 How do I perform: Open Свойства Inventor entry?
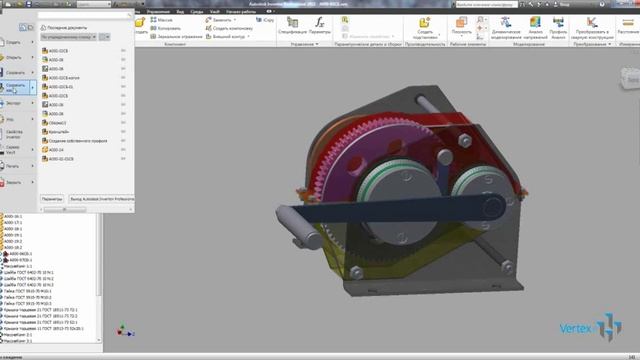click(x=14, y=134)
